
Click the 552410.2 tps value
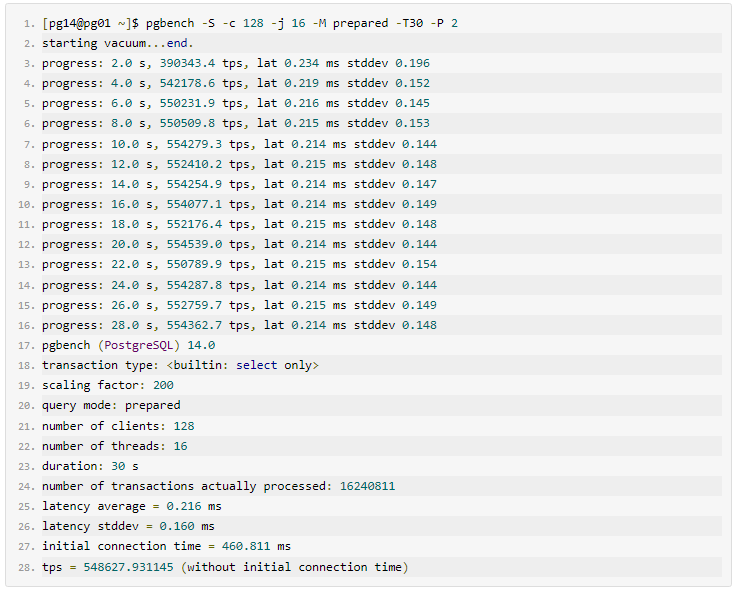[194, 164]
